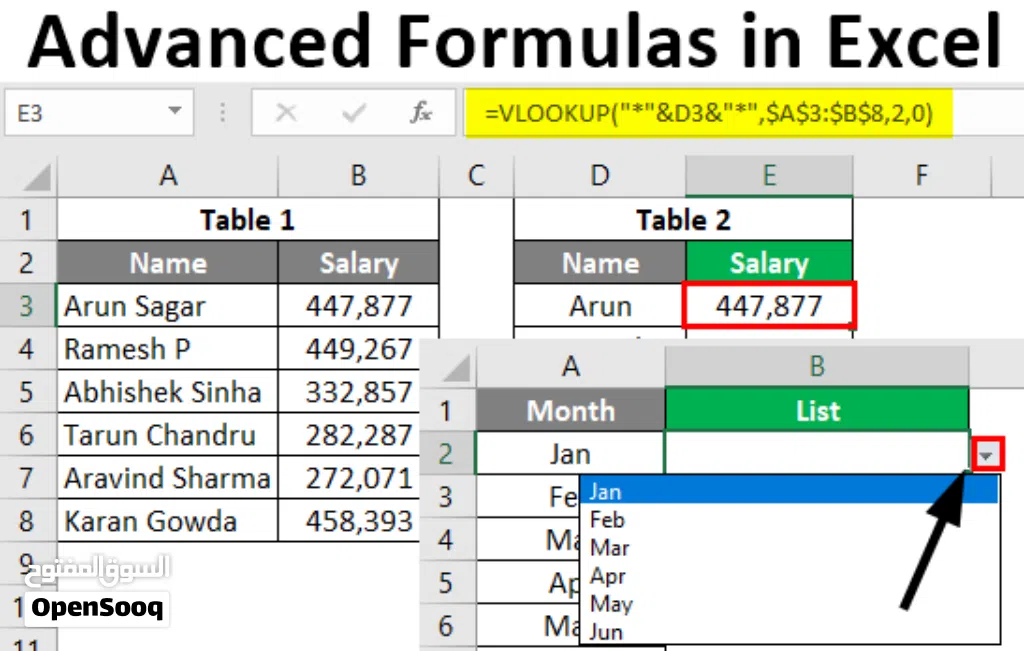Click the formula bar options dots handle
This screenshot has width=1024, height=651.
(223, 113)
